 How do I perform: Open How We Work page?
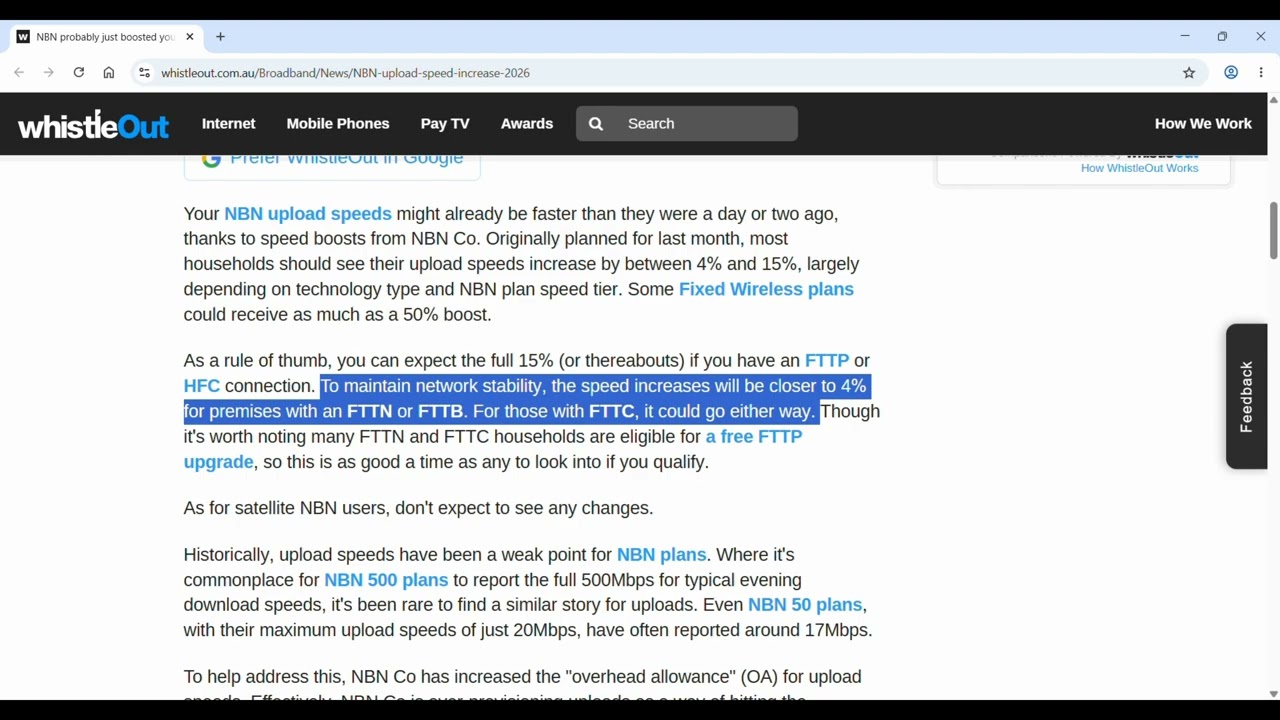1203,124
